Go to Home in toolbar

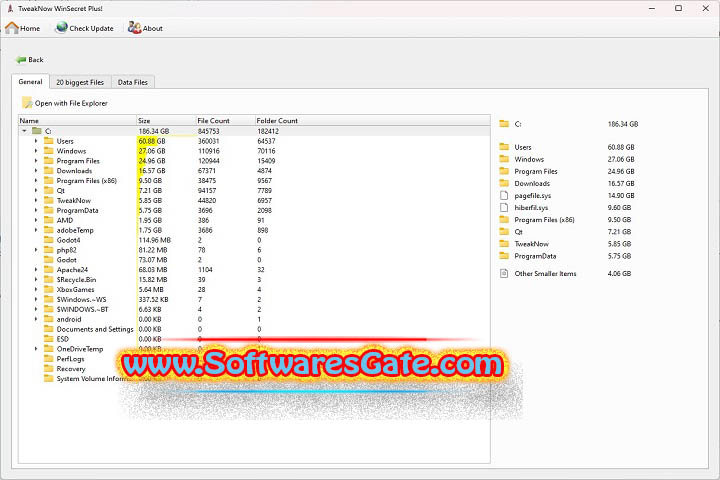coord(22,28)
